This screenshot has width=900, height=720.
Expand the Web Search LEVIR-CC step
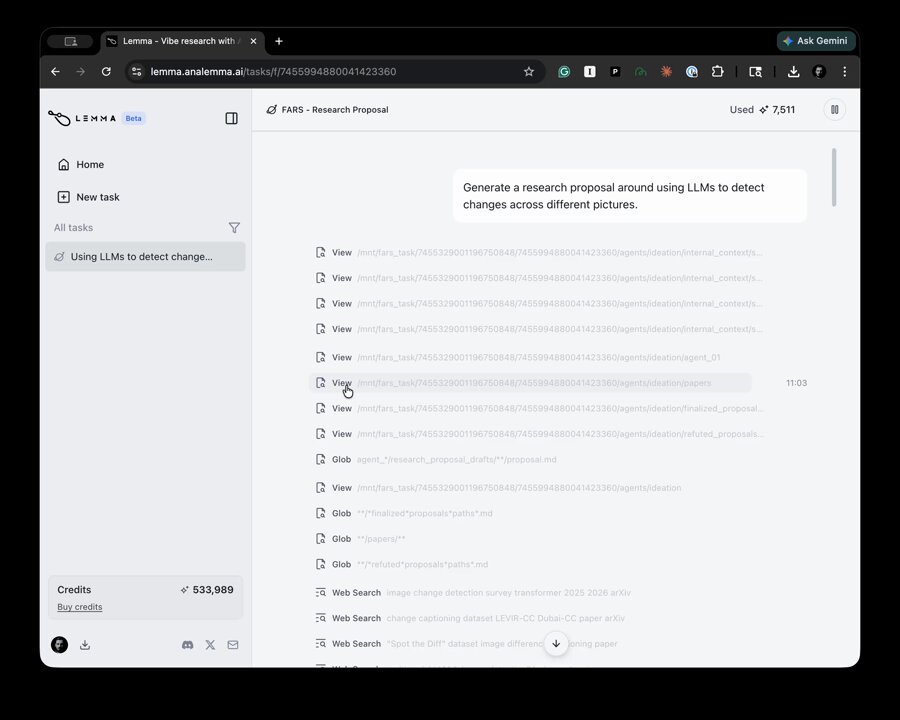[x=470, y=618]
